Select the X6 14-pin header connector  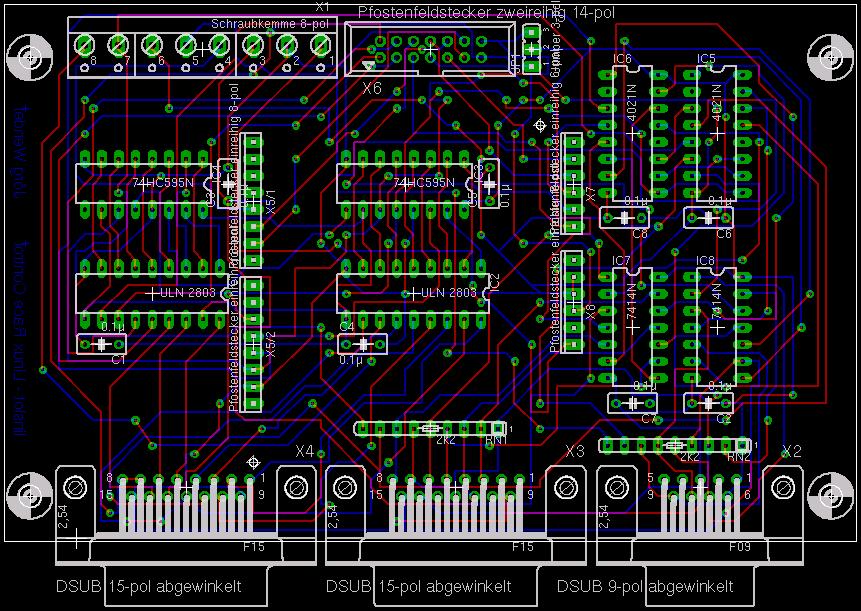(x=430, y=50)
